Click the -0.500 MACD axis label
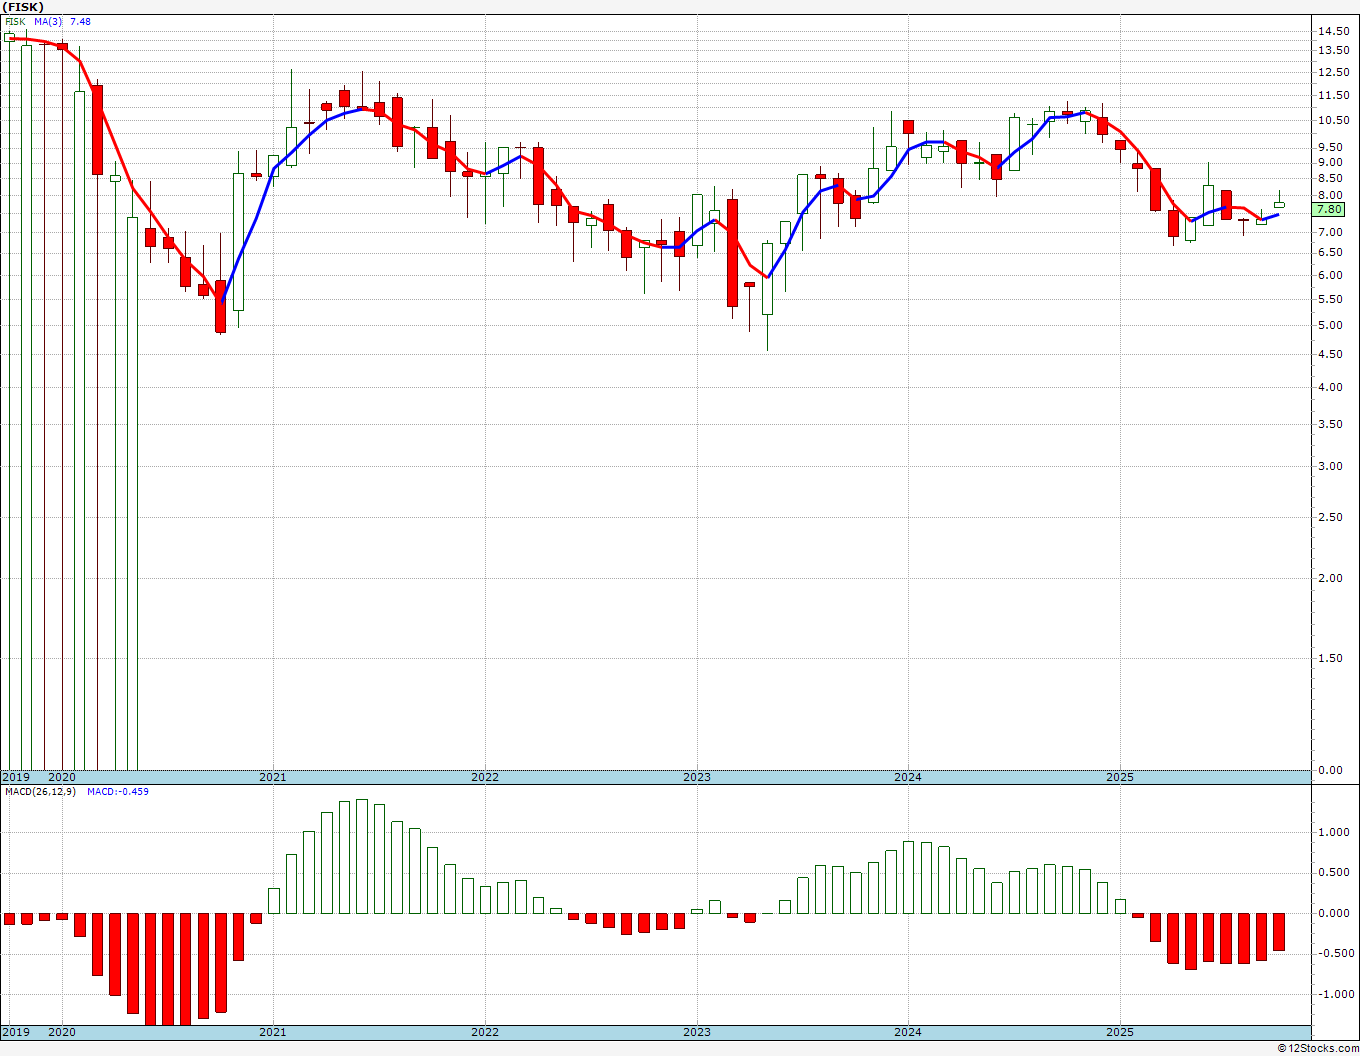The image size is (1360, 1056). (x=1335, y=953)
